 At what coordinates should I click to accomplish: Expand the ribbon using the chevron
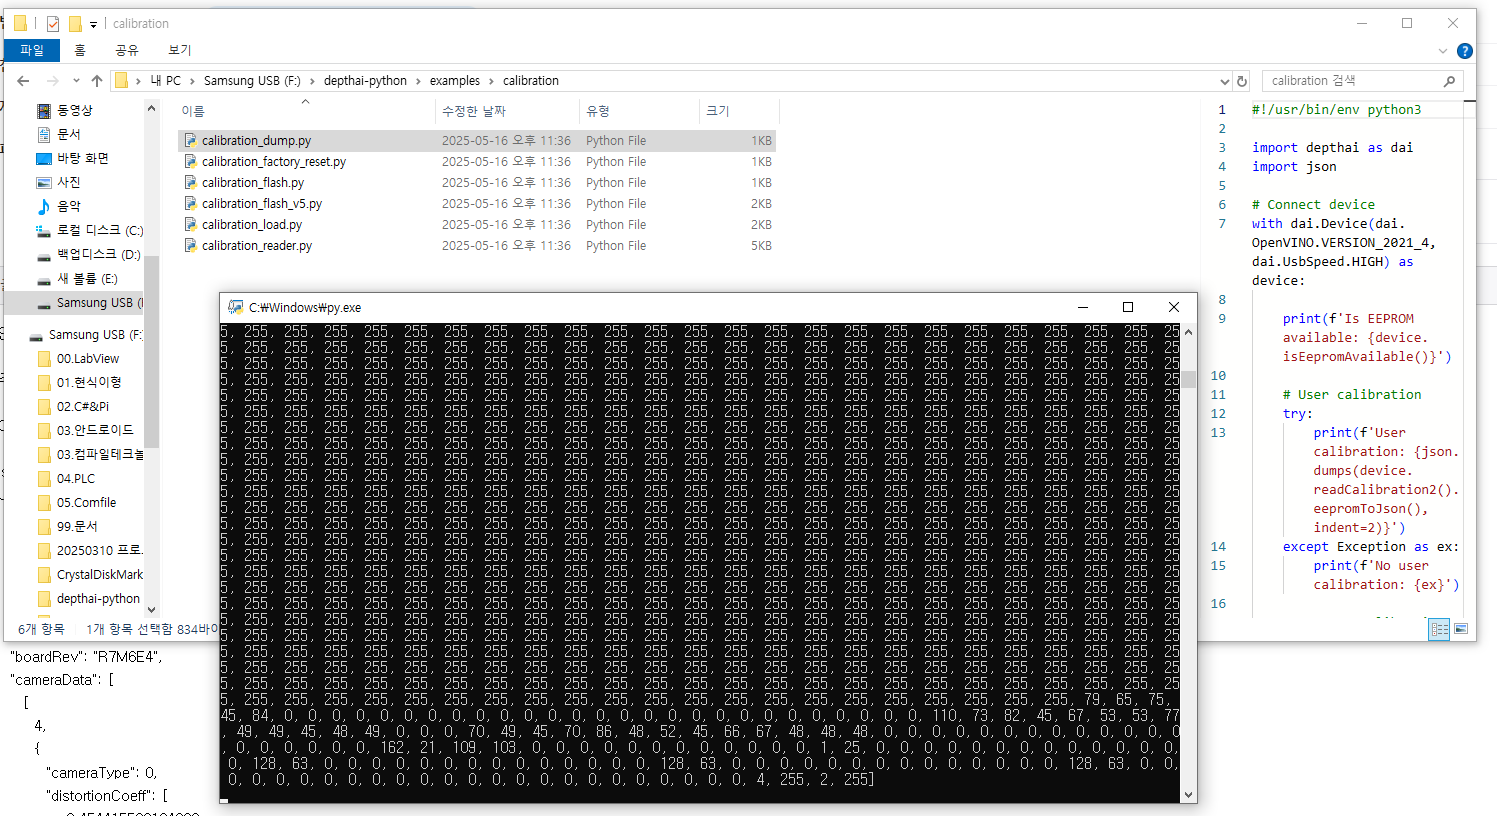(x=1442, y=51)
